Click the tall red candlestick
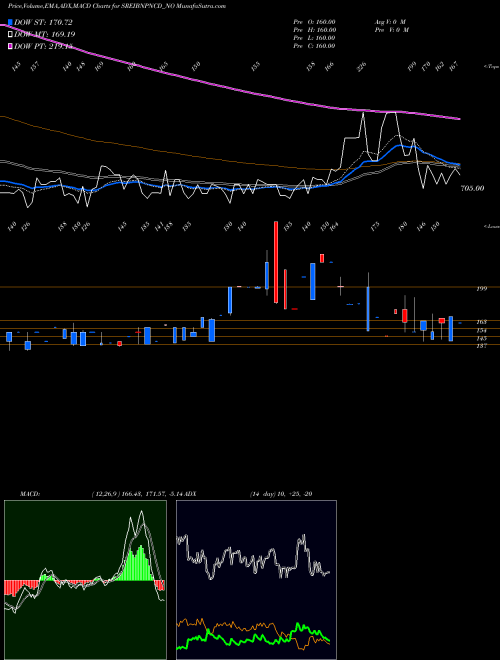 point(276,262)
